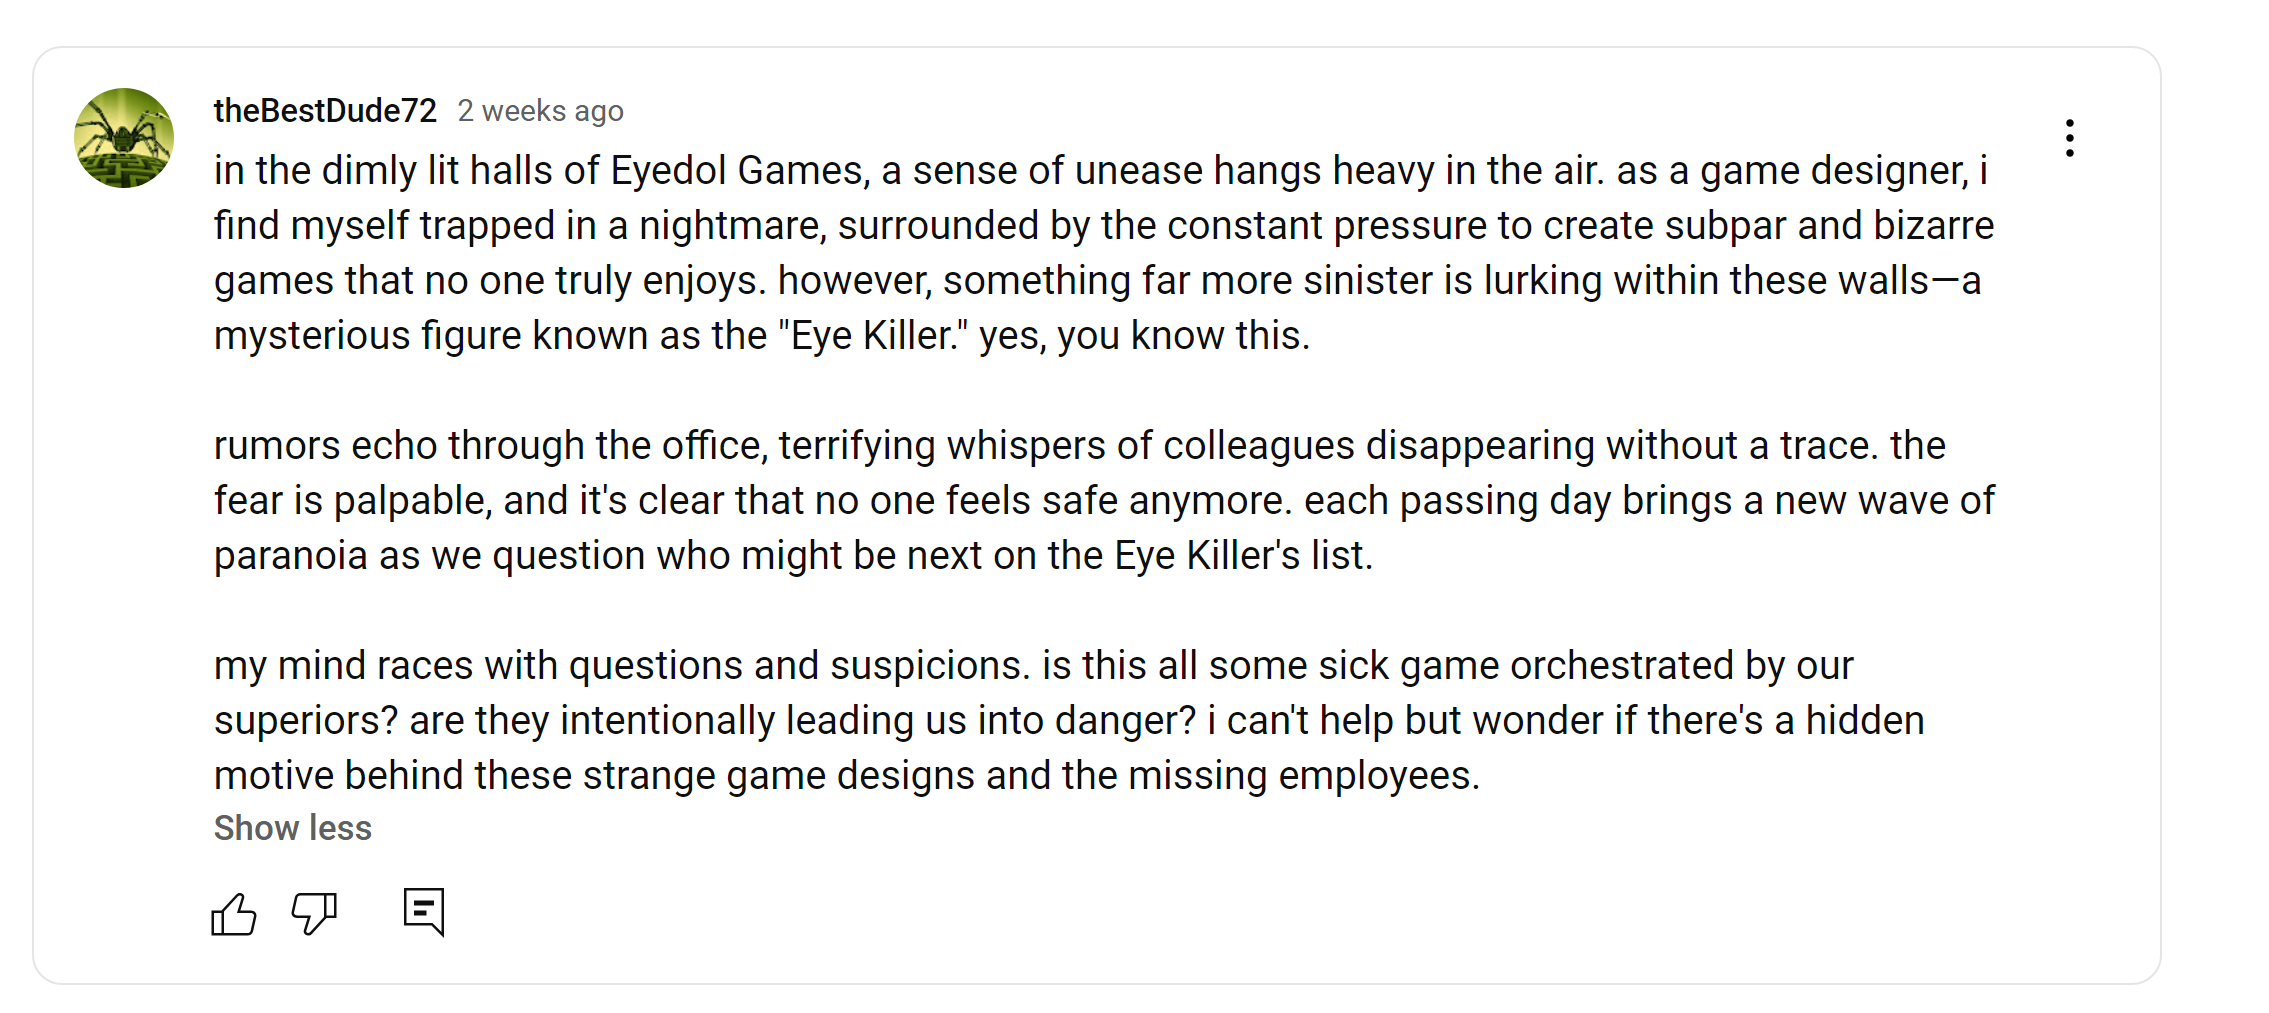Open theBestDude72 username profile link

325,111
